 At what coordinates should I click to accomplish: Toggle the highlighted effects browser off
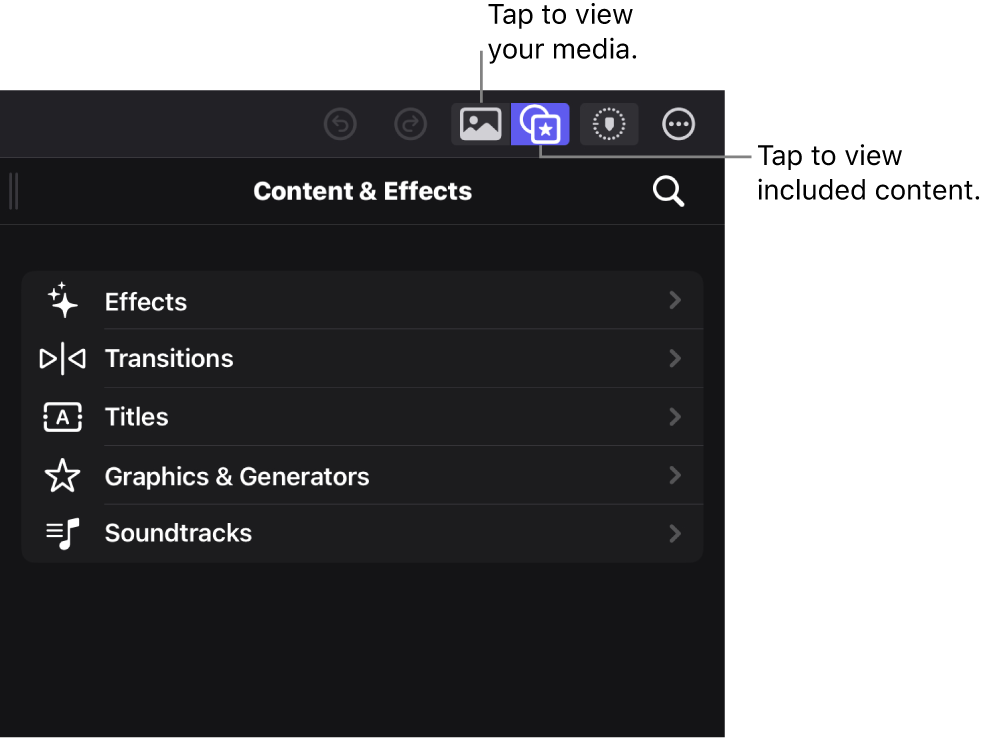coord(541,124)
